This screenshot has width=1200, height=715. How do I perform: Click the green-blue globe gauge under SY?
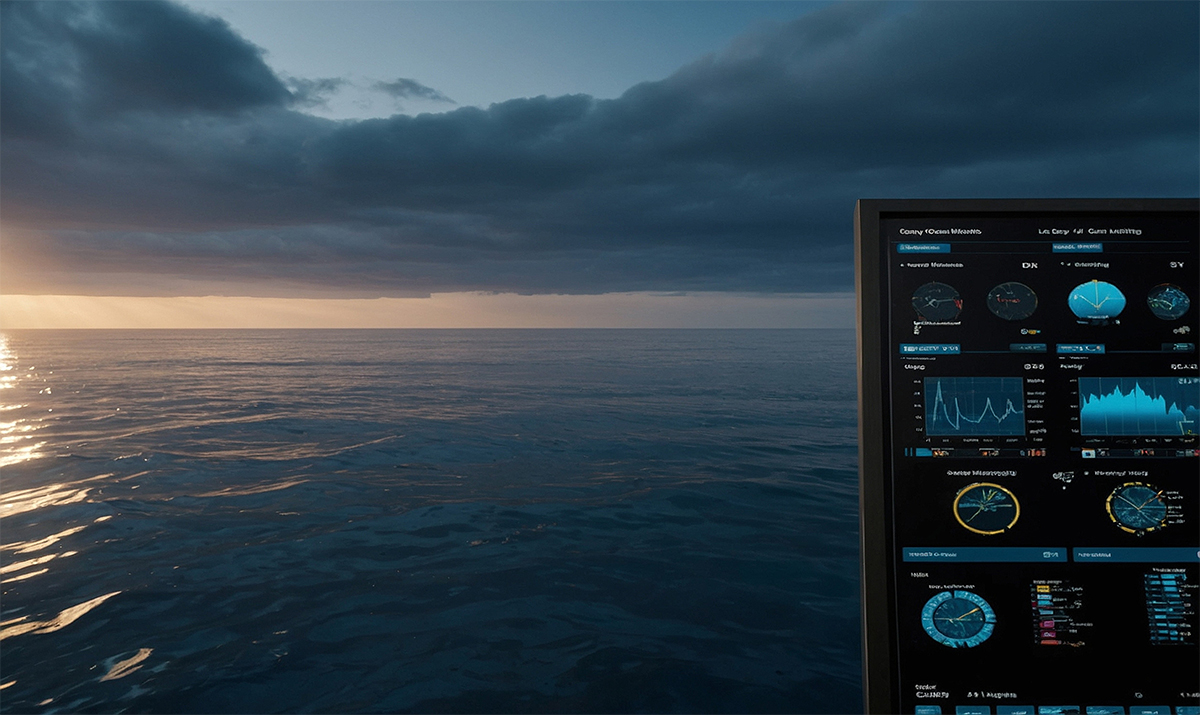[x=1168, y=301]
